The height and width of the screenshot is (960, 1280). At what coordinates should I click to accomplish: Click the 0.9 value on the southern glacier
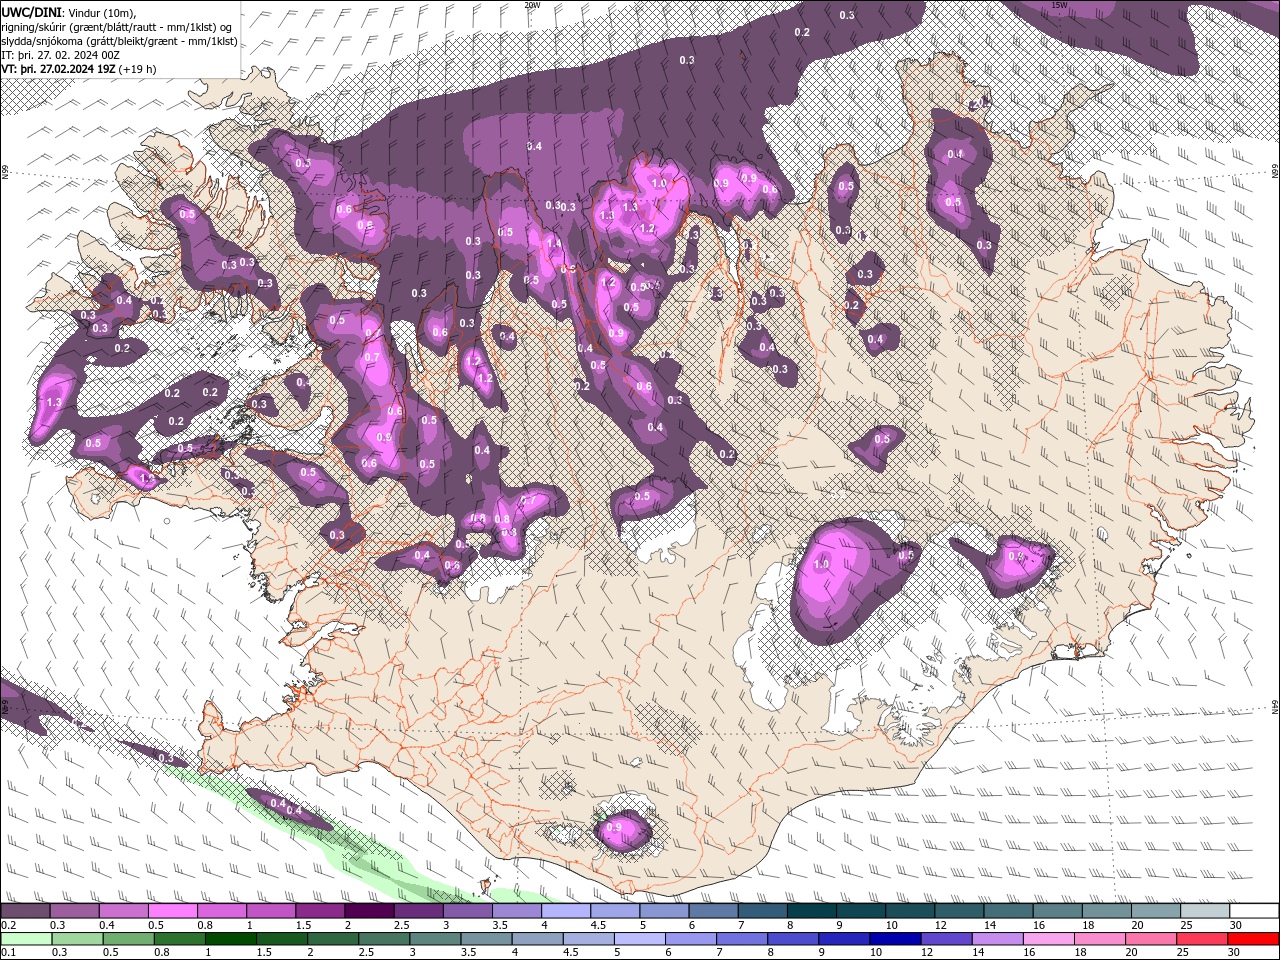[x=613, y=827]
